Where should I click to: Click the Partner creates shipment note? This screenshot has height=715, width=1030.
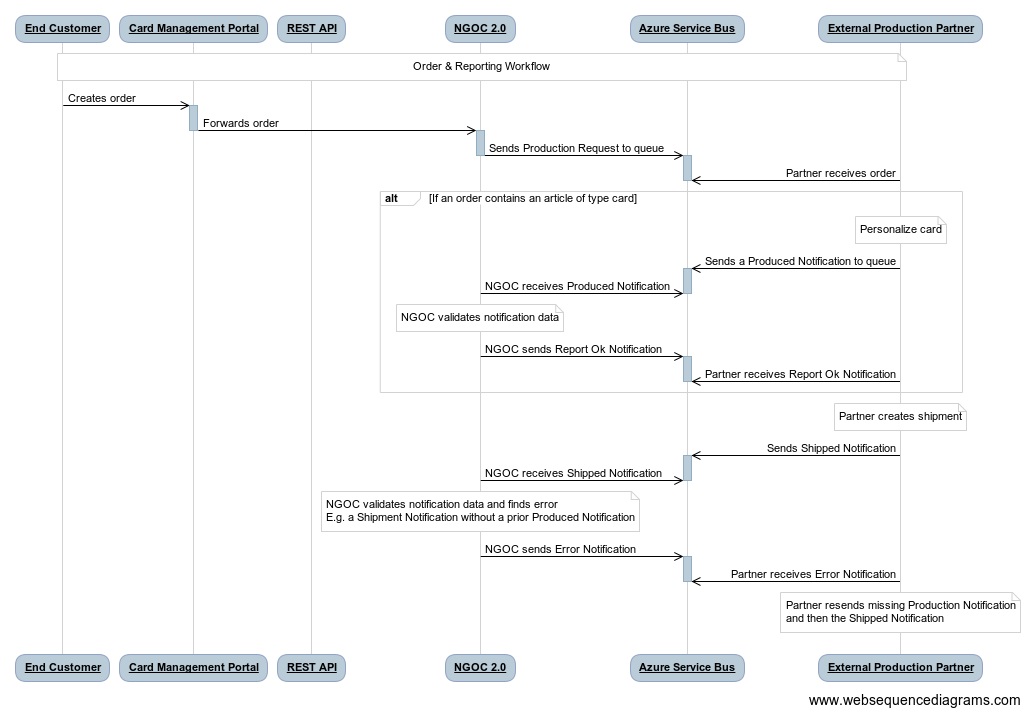pos(898,416)
